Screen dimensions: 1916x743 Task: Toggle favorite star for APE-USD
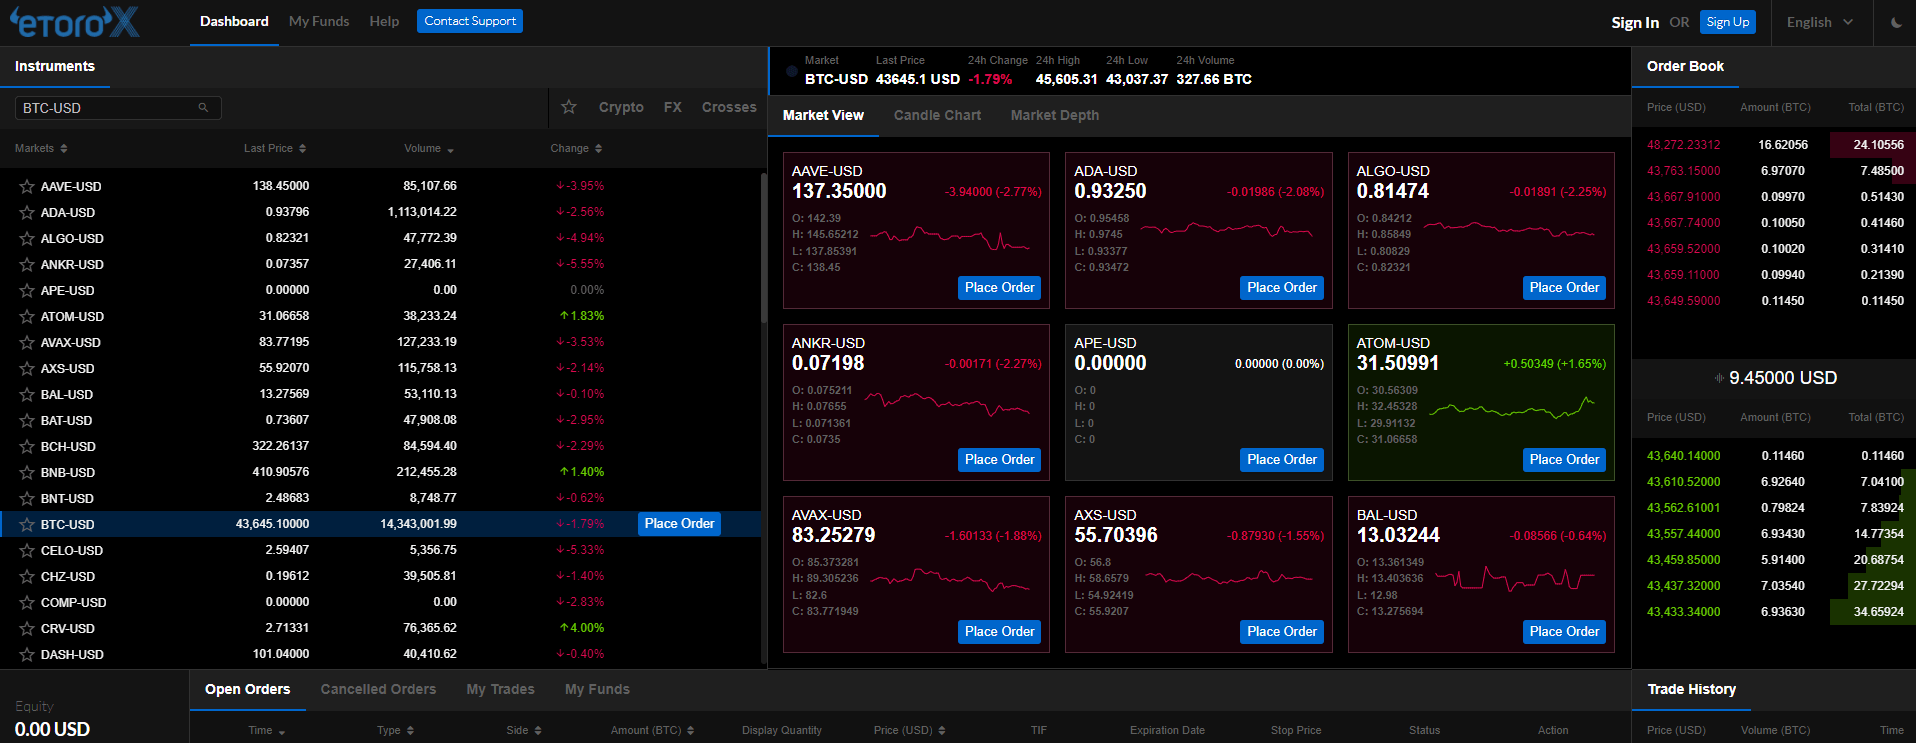point(27,290)
